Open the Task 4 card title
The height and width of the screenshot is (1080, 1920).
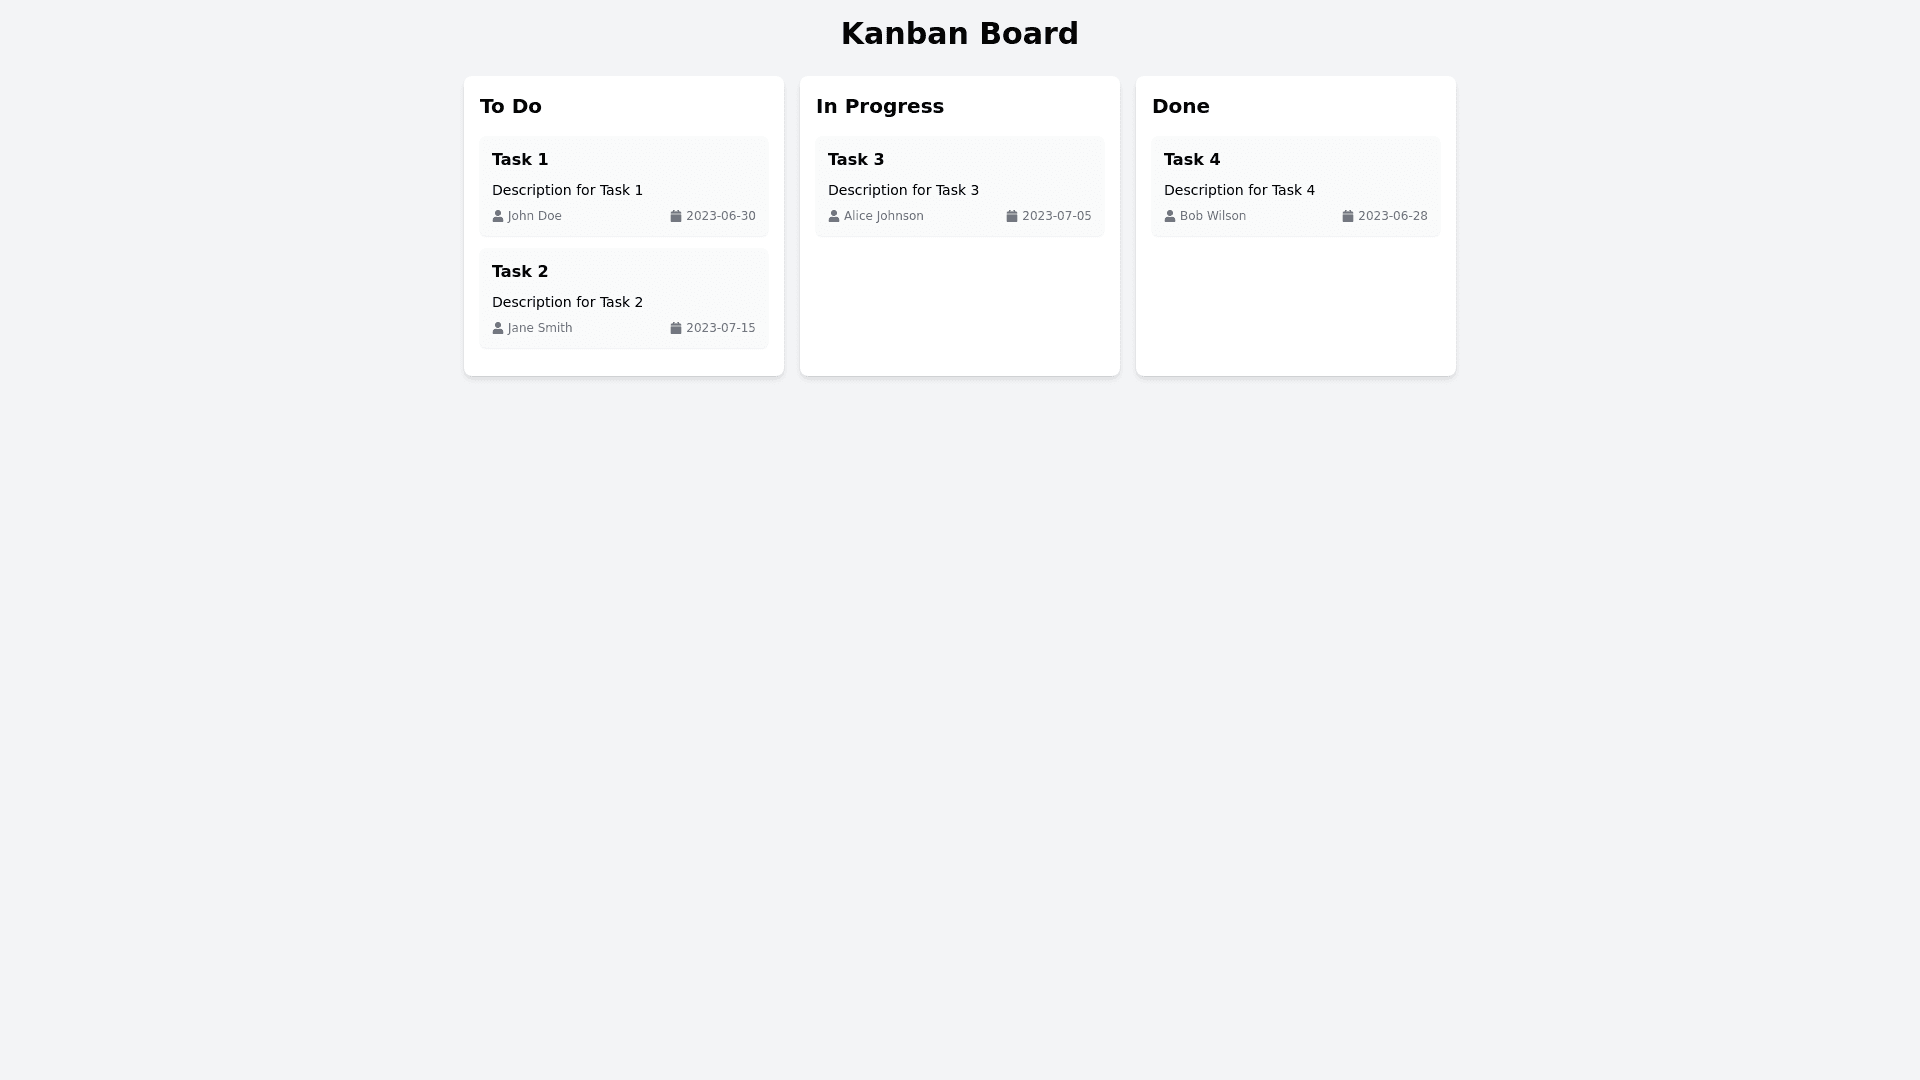(x=1192, y=160)
